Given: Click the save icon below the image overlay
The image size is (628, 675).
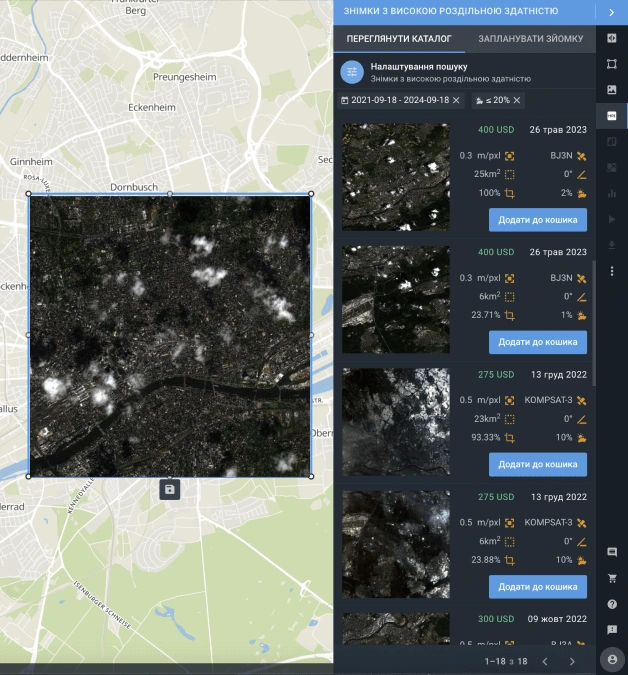Looking at the screenshot, I should [x=170, y=489].
